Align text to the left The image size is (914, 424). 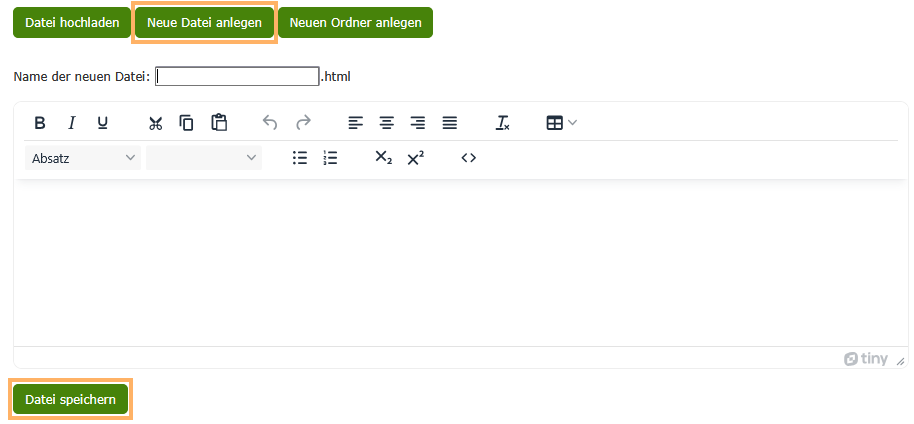[355, 123]
